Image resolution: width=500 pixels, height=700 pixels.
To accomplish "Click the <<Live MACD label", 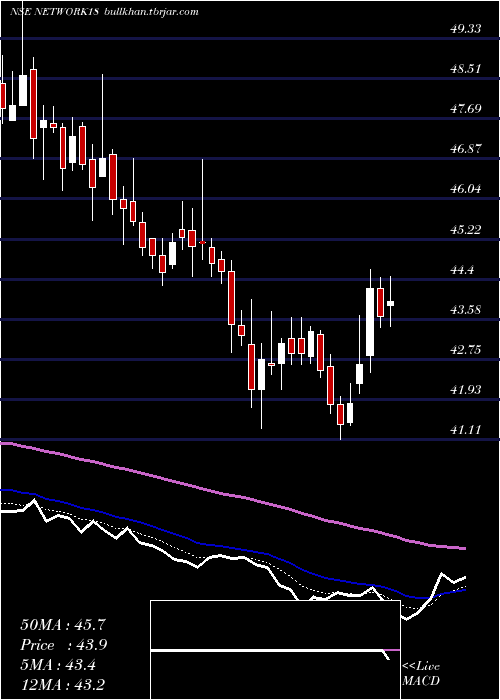I will click(421, 674).
